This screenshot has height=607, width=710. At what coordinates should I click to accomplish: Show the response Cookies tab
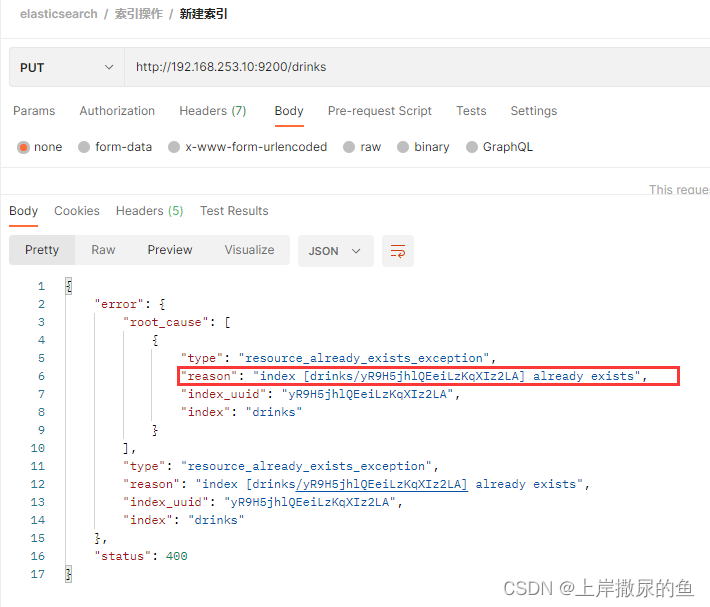click(x=77, y=211)
